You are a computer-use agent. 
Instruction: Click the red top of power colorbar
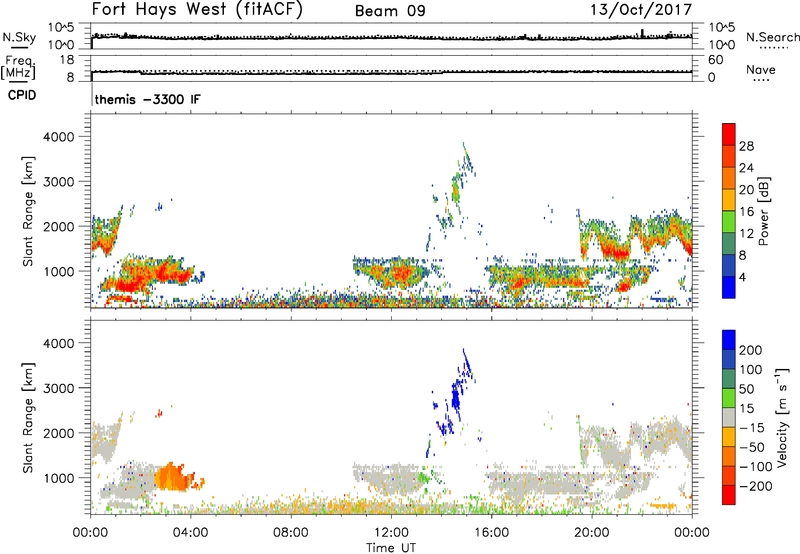(729, 133)
